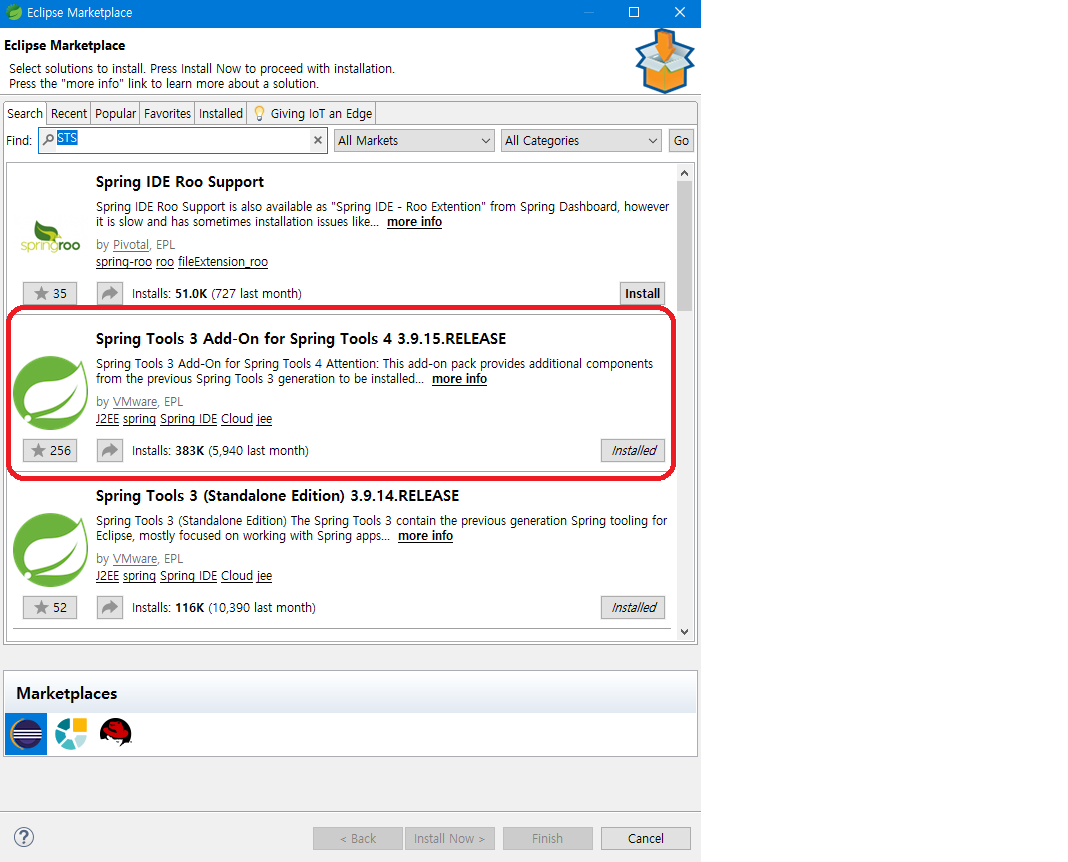The height and width of the screenshot is (862, 1068).
Task: Click the Back button
Action: click(358, 838)
